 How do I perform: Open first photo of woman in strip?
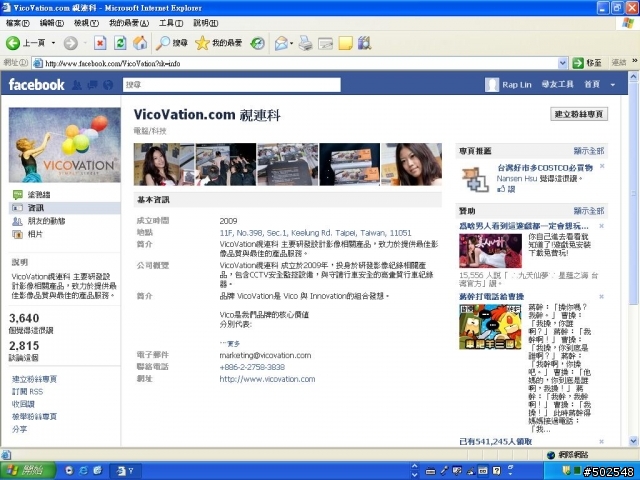click(164, 164)
